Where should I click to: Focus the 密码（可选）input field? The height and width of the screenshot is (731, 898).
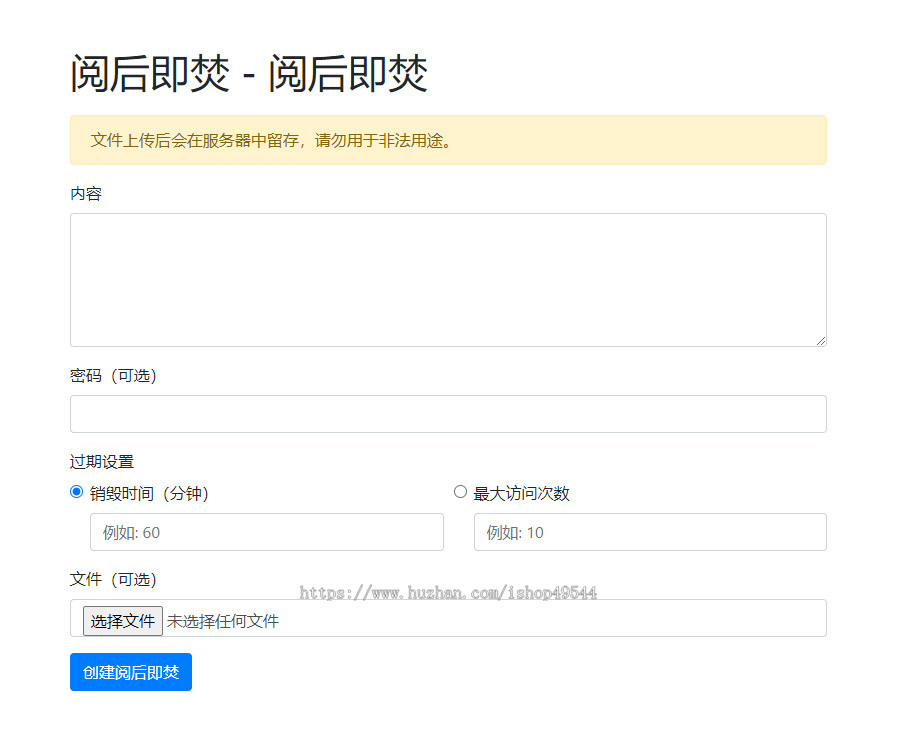click(x=448, y=414)
